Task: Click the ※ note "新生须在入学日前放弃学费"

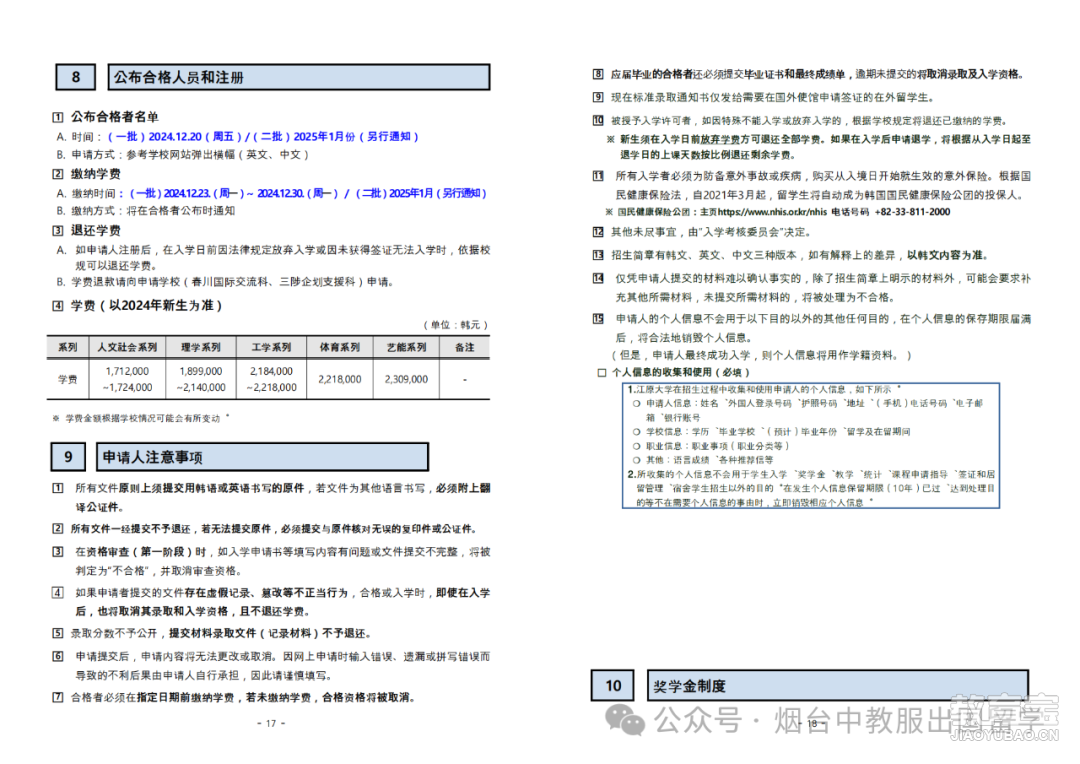Action: point(818,147)
